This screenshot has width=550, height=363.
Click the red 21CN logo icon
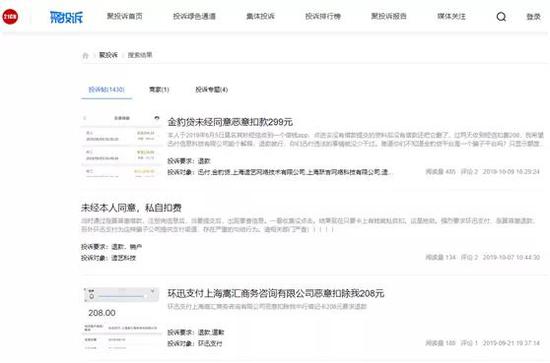pyautogui.click(x=10, y=16)
